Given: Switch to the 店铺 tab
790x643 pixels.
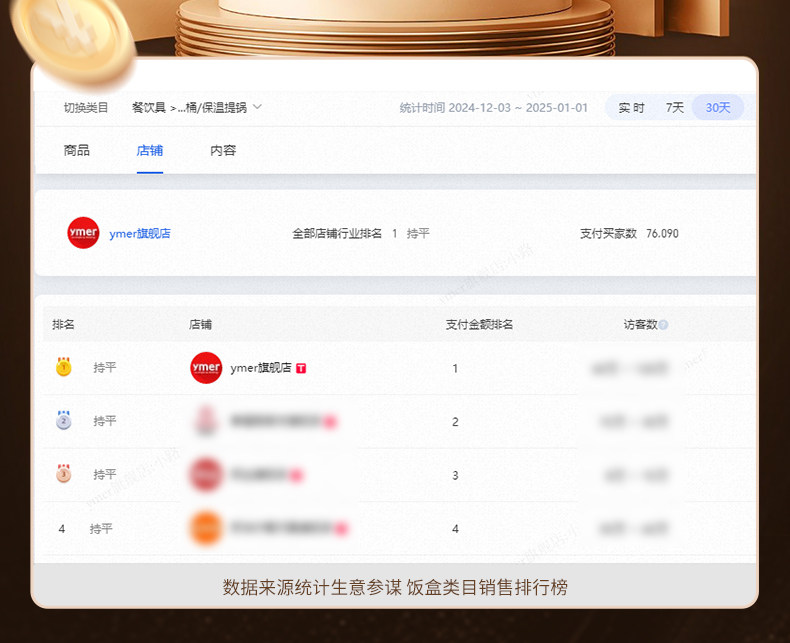Looking at the screenshot, I should (150, 150).
